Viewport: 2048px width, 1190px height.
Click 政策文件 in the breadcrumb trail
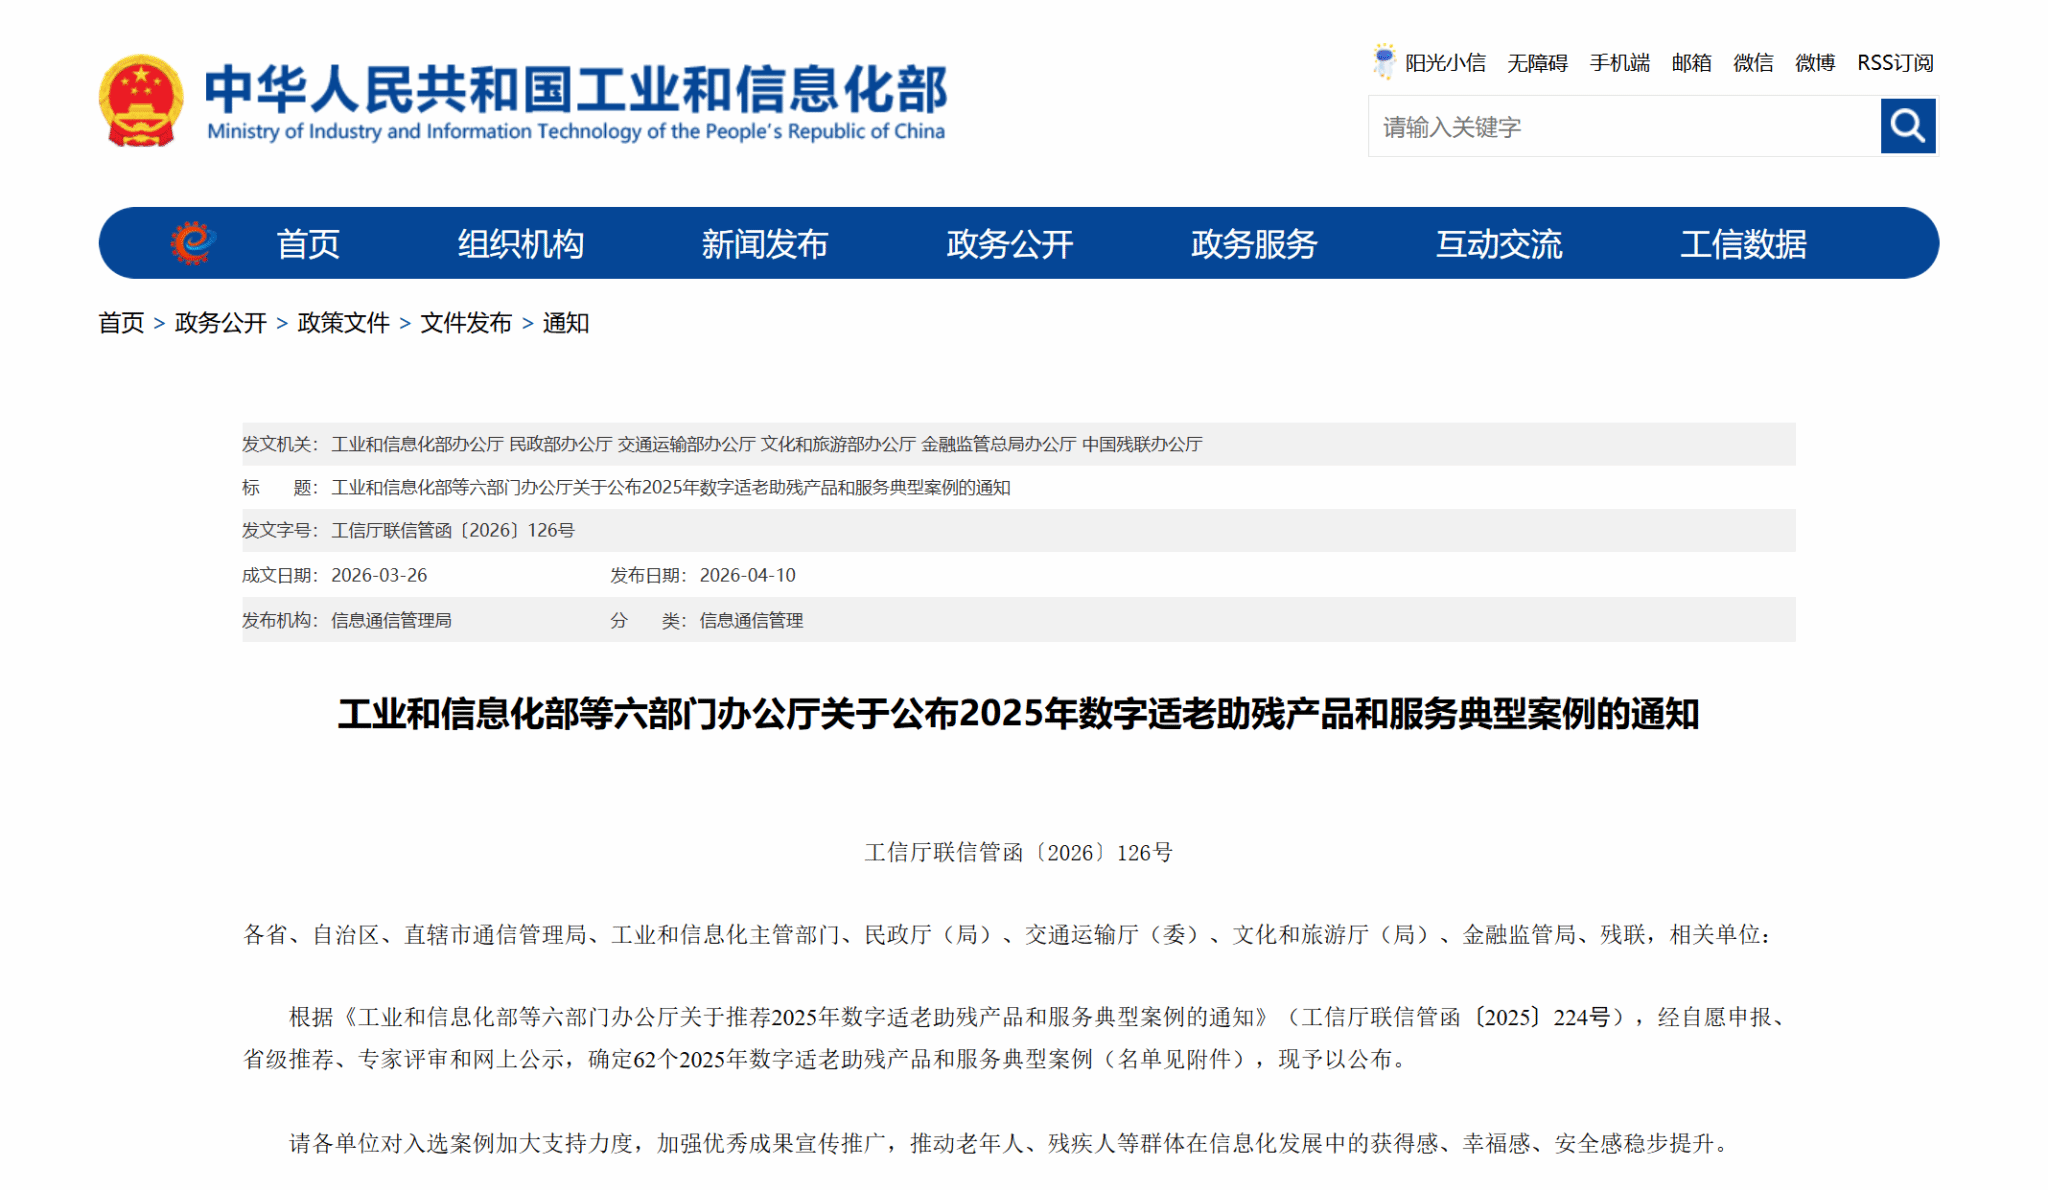point(343,323)
